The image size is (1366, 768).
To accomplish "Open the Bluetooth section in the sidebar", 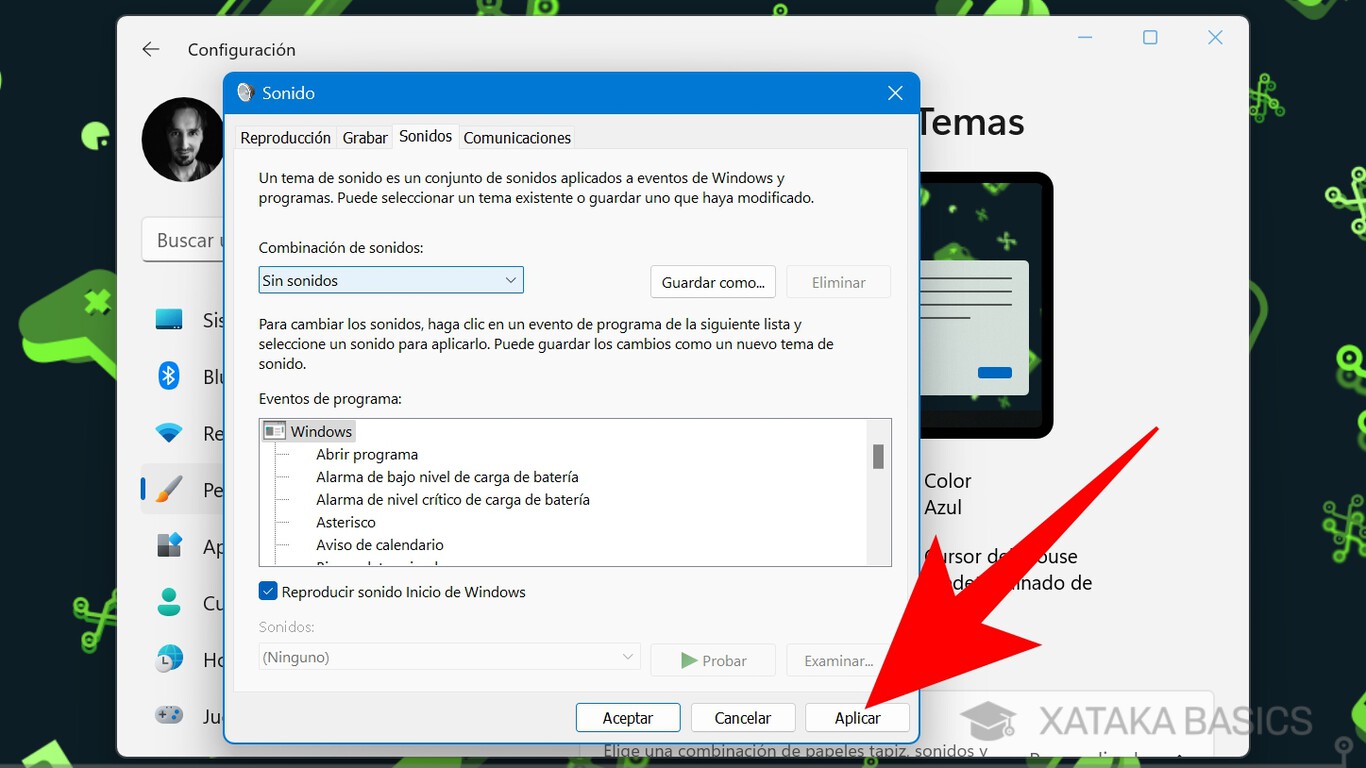I will (167, 376).
